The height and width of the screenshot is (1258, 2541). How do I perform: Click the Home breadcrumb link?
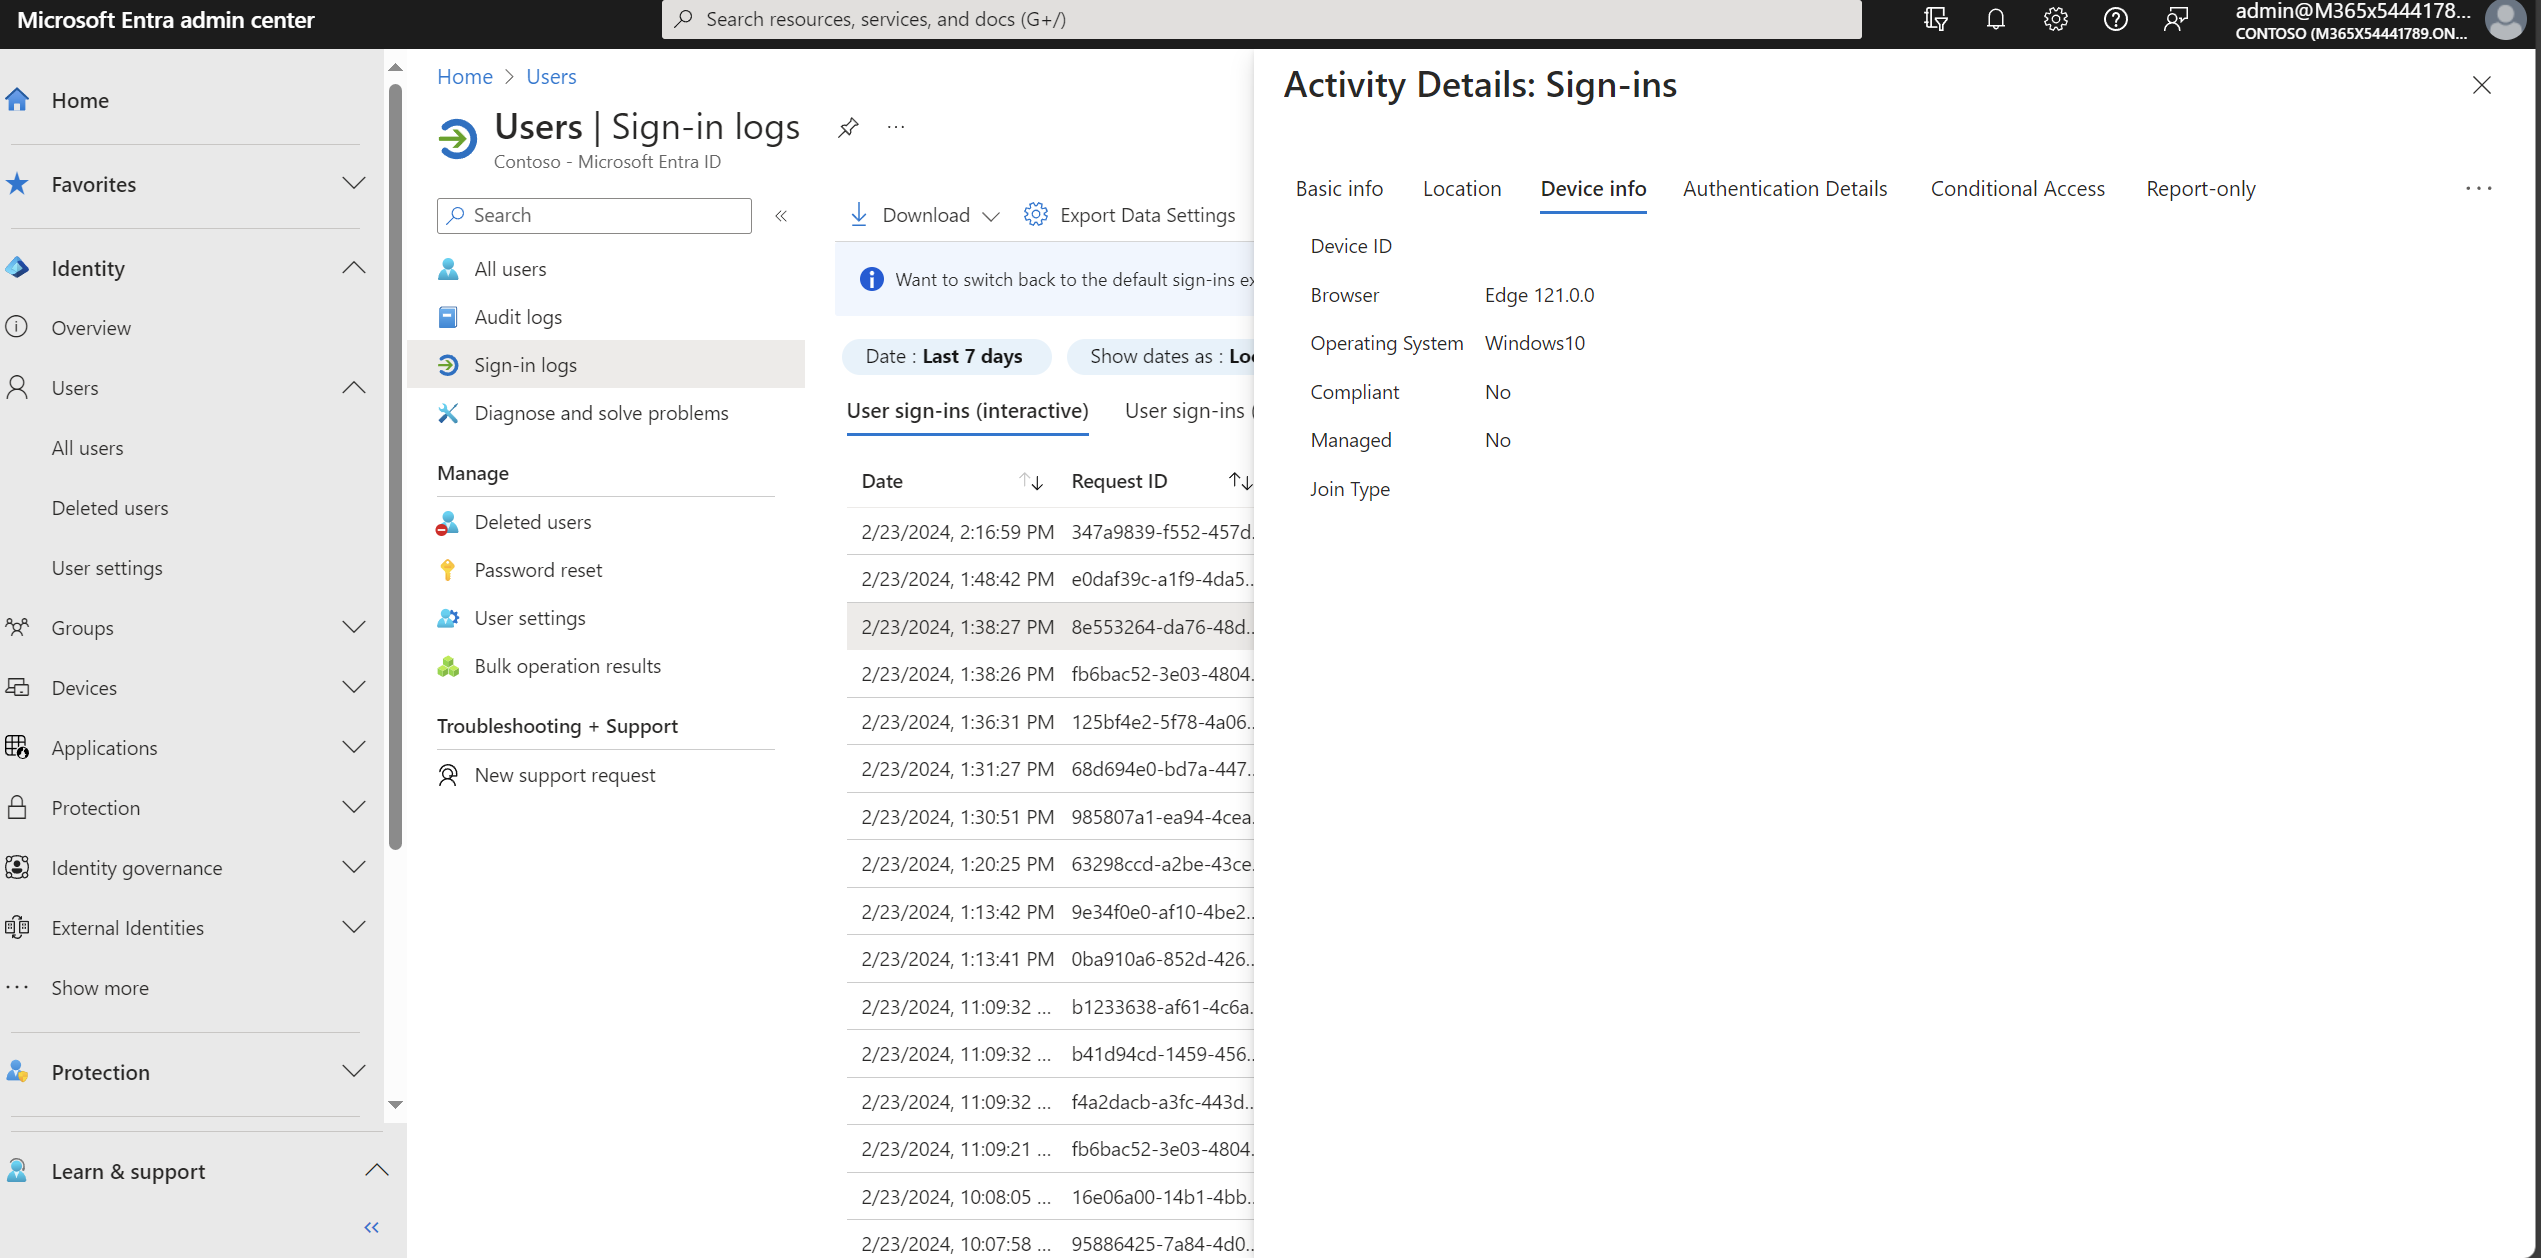[464, 77]
